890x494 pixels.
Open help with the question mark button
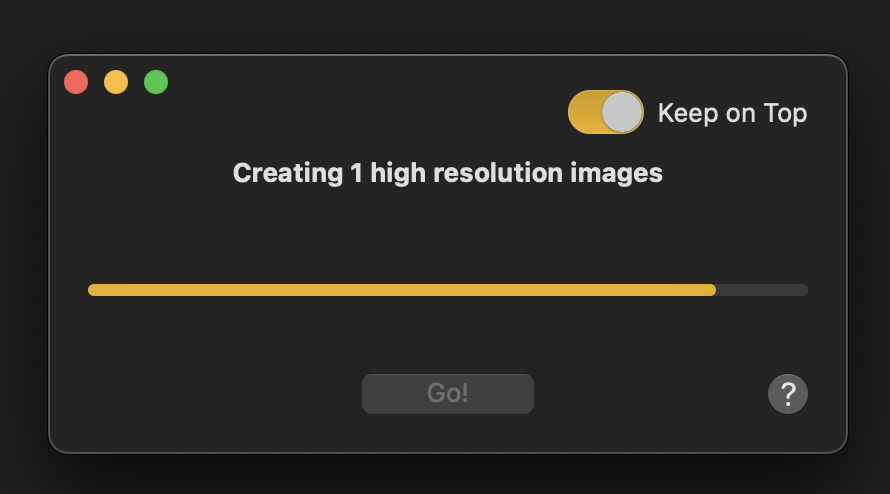click(x=788, y=394)
